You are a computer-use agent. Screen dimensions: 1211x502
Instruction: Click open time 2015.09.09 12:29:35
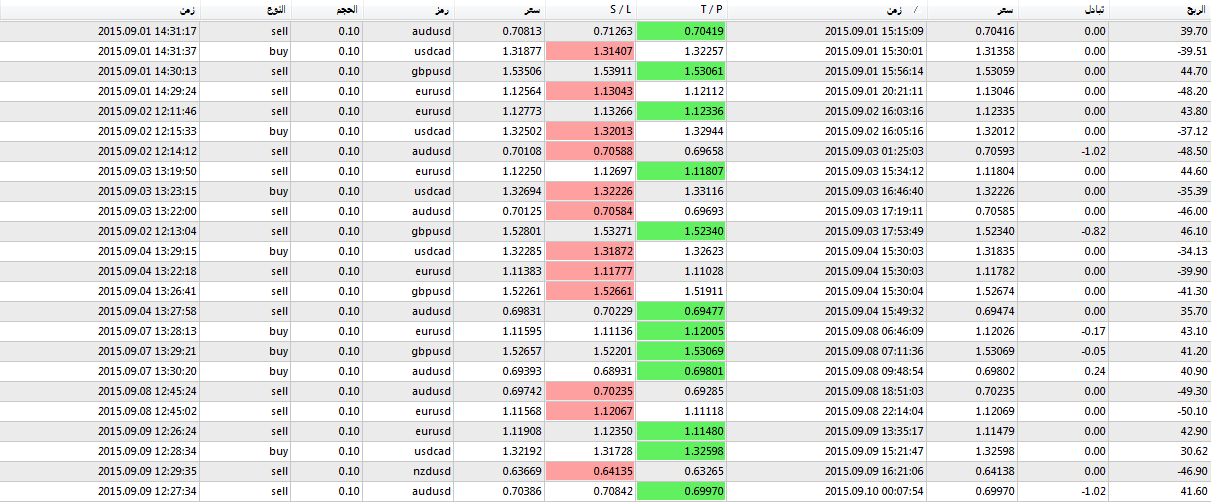[x=147, y=471]
